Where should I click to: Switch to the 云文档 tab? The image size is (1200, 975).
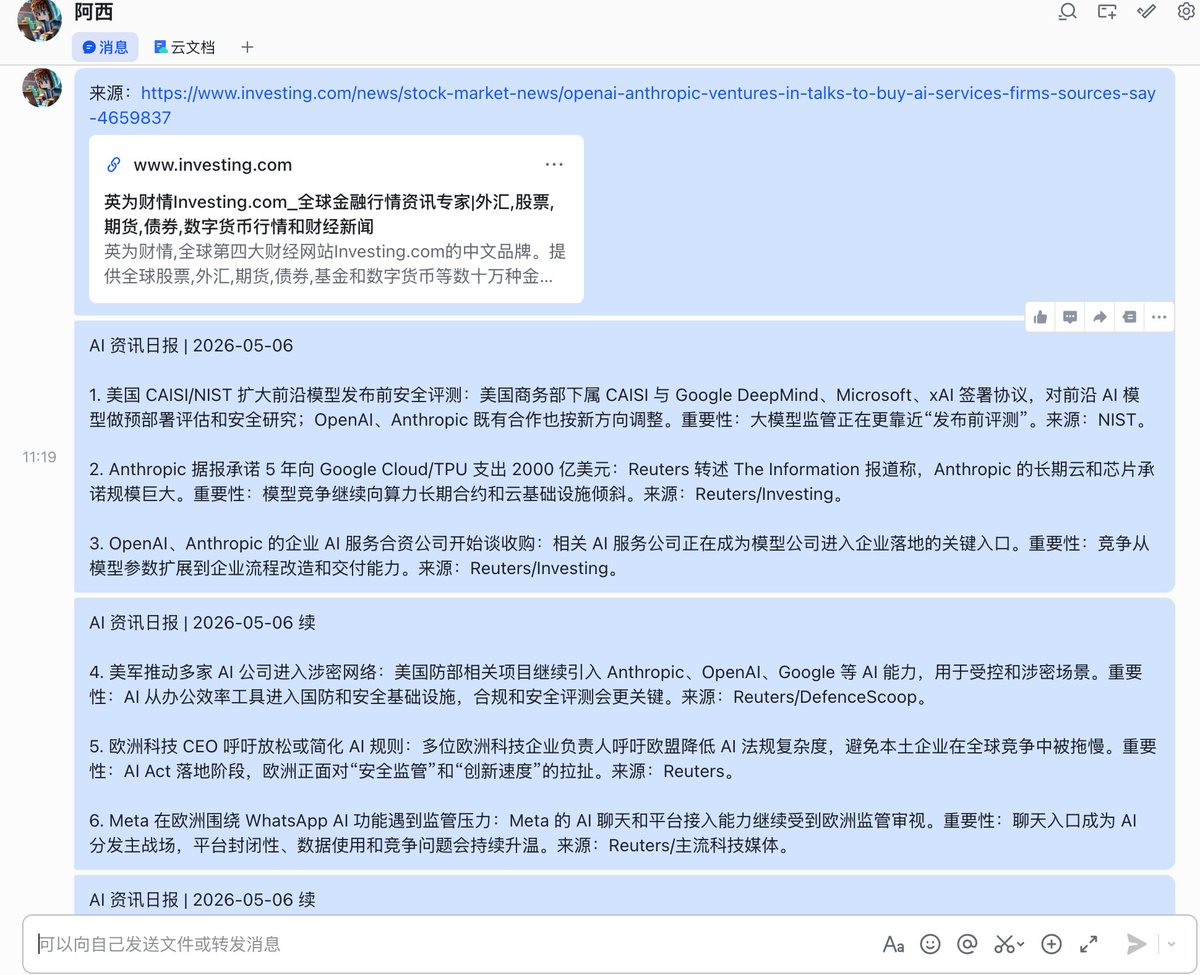184,46
